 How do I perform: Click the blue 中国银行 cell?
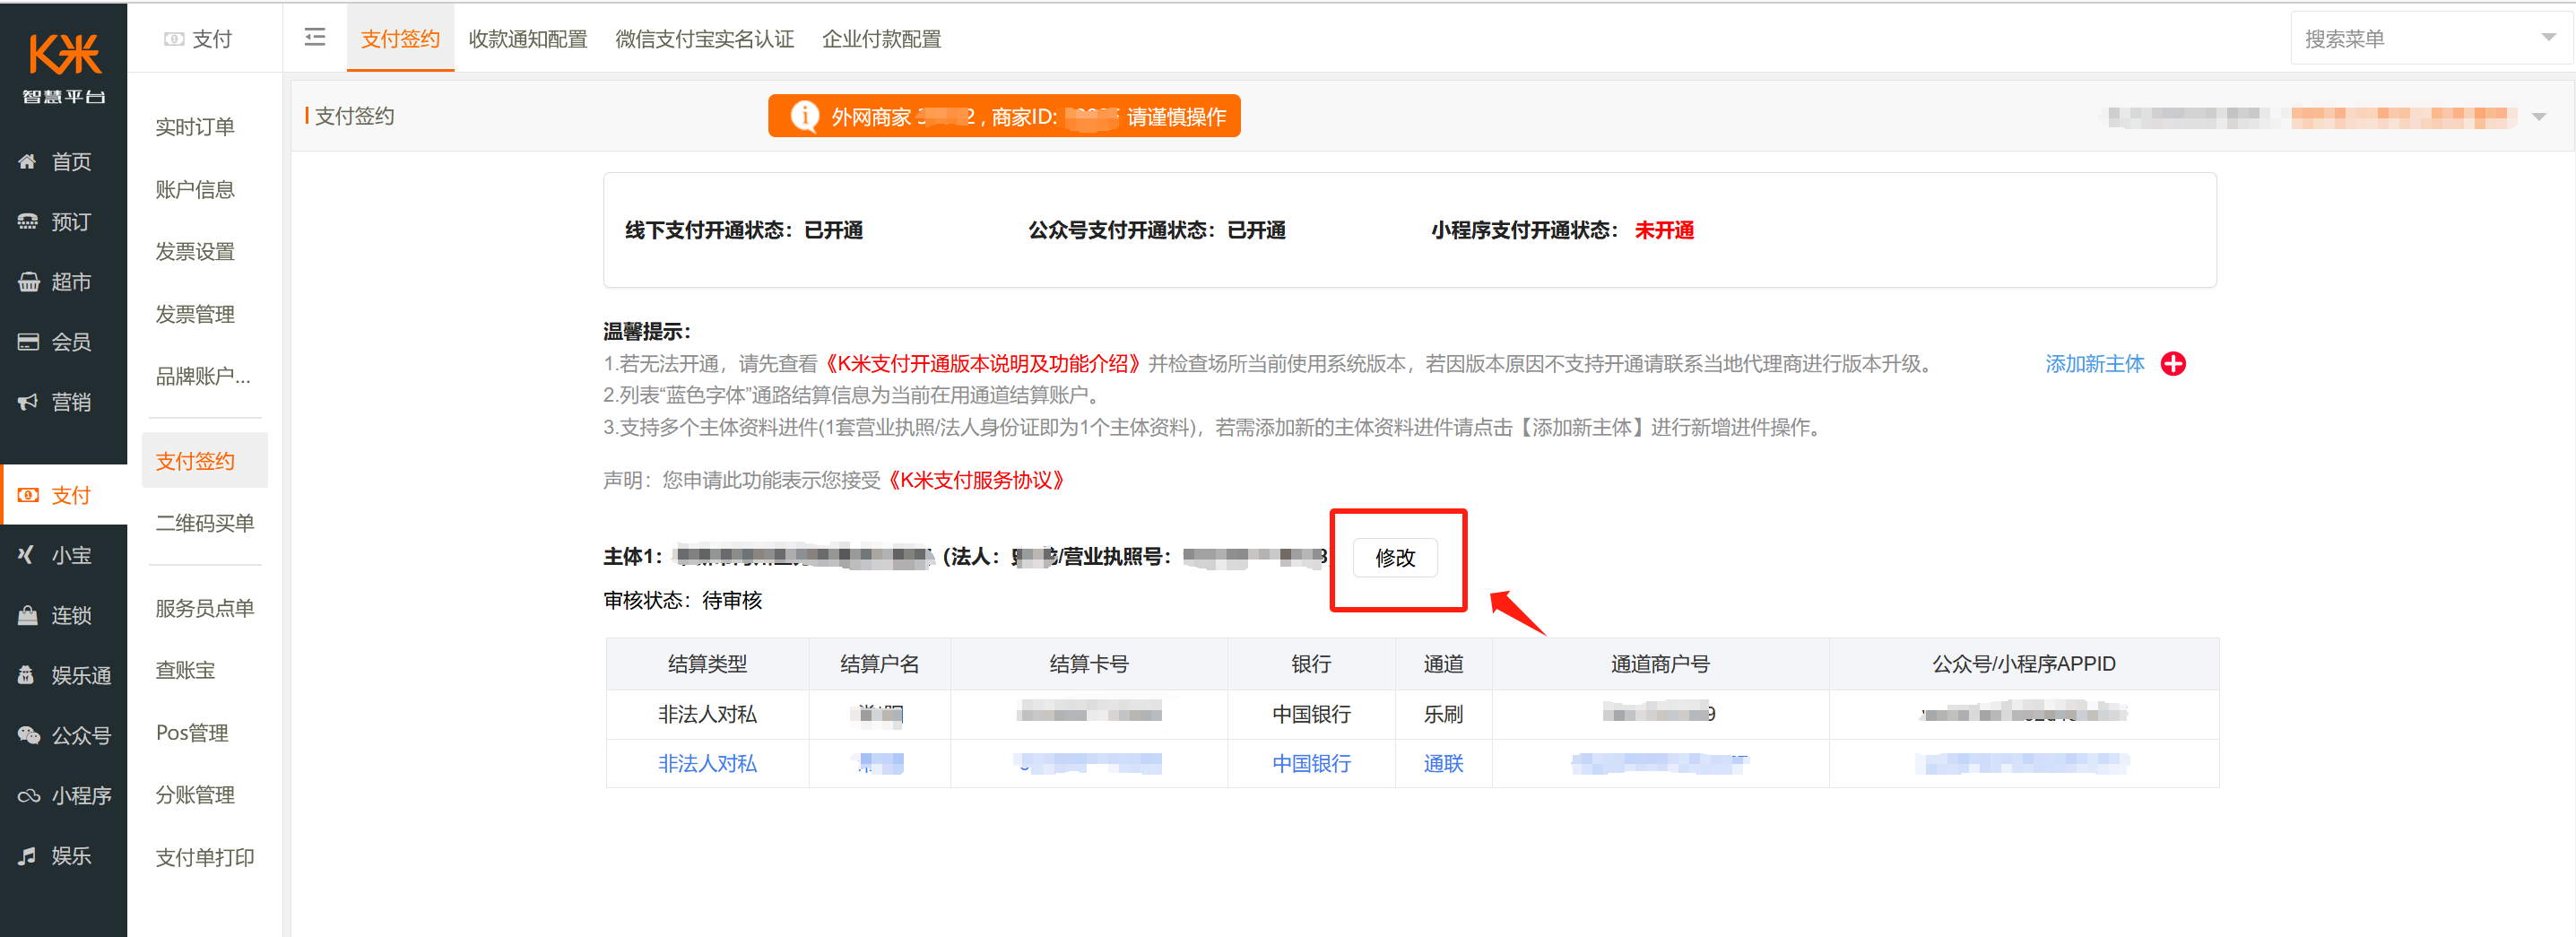coord(1311,764)
